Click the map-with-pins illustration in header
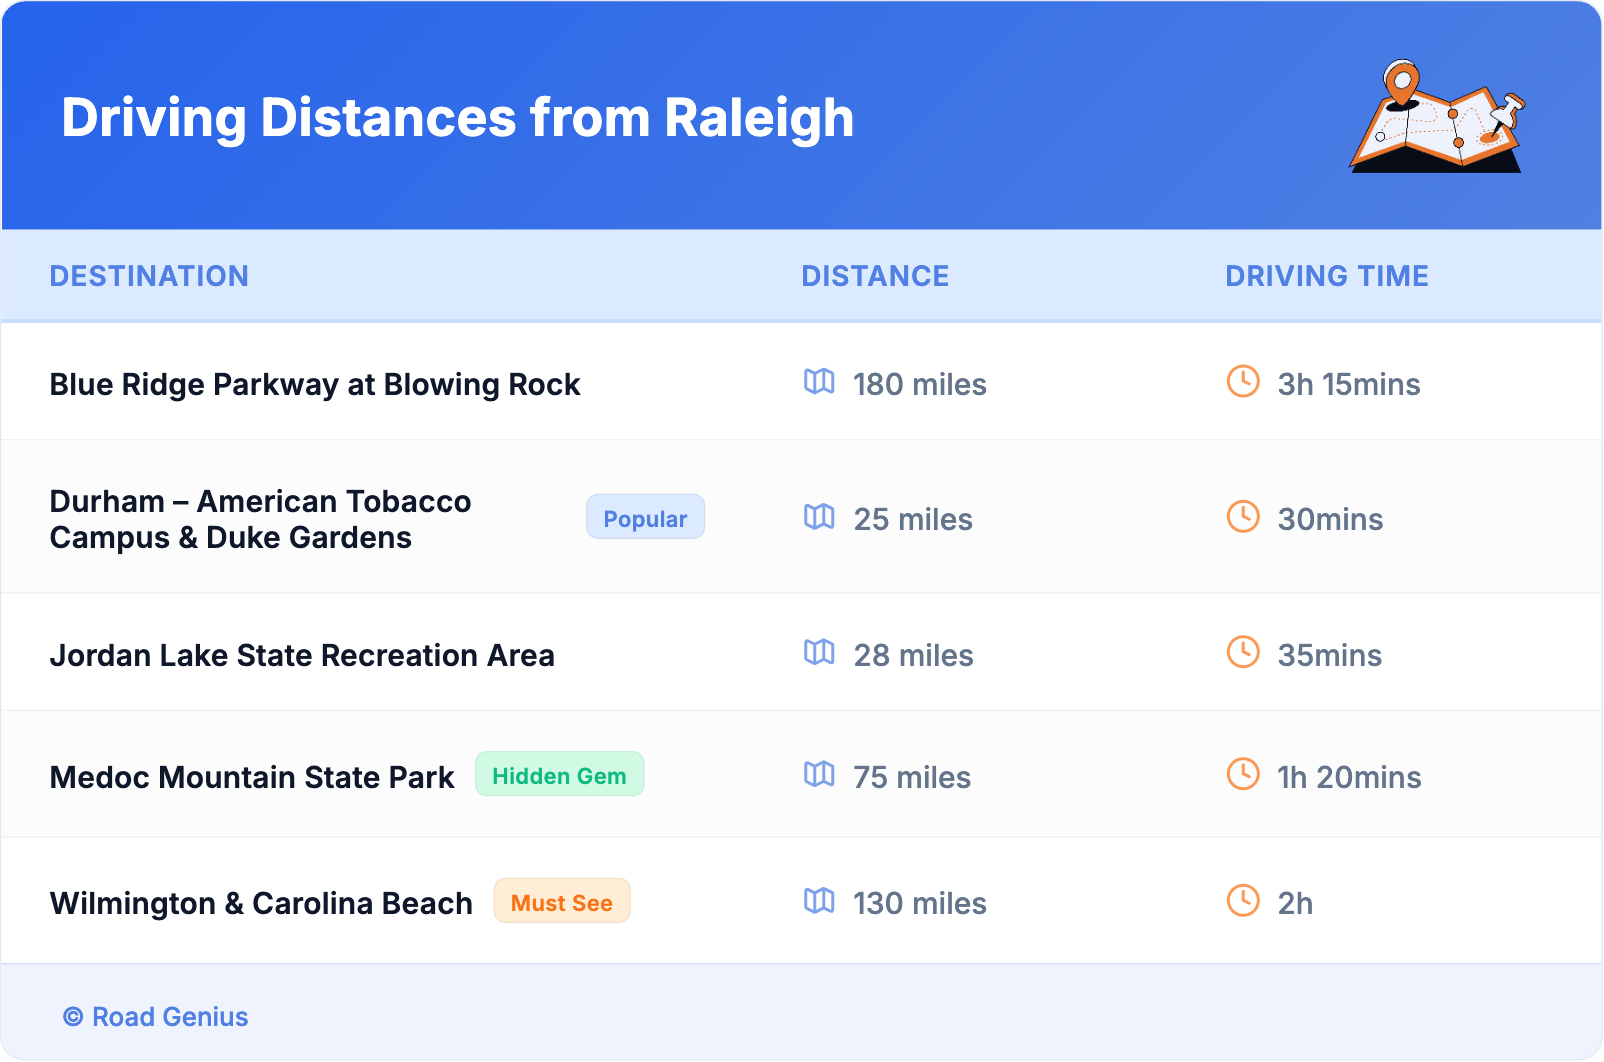The width and height of the screenshot is (1604, 1062). pyautogui.click(x=1437, y=118)
